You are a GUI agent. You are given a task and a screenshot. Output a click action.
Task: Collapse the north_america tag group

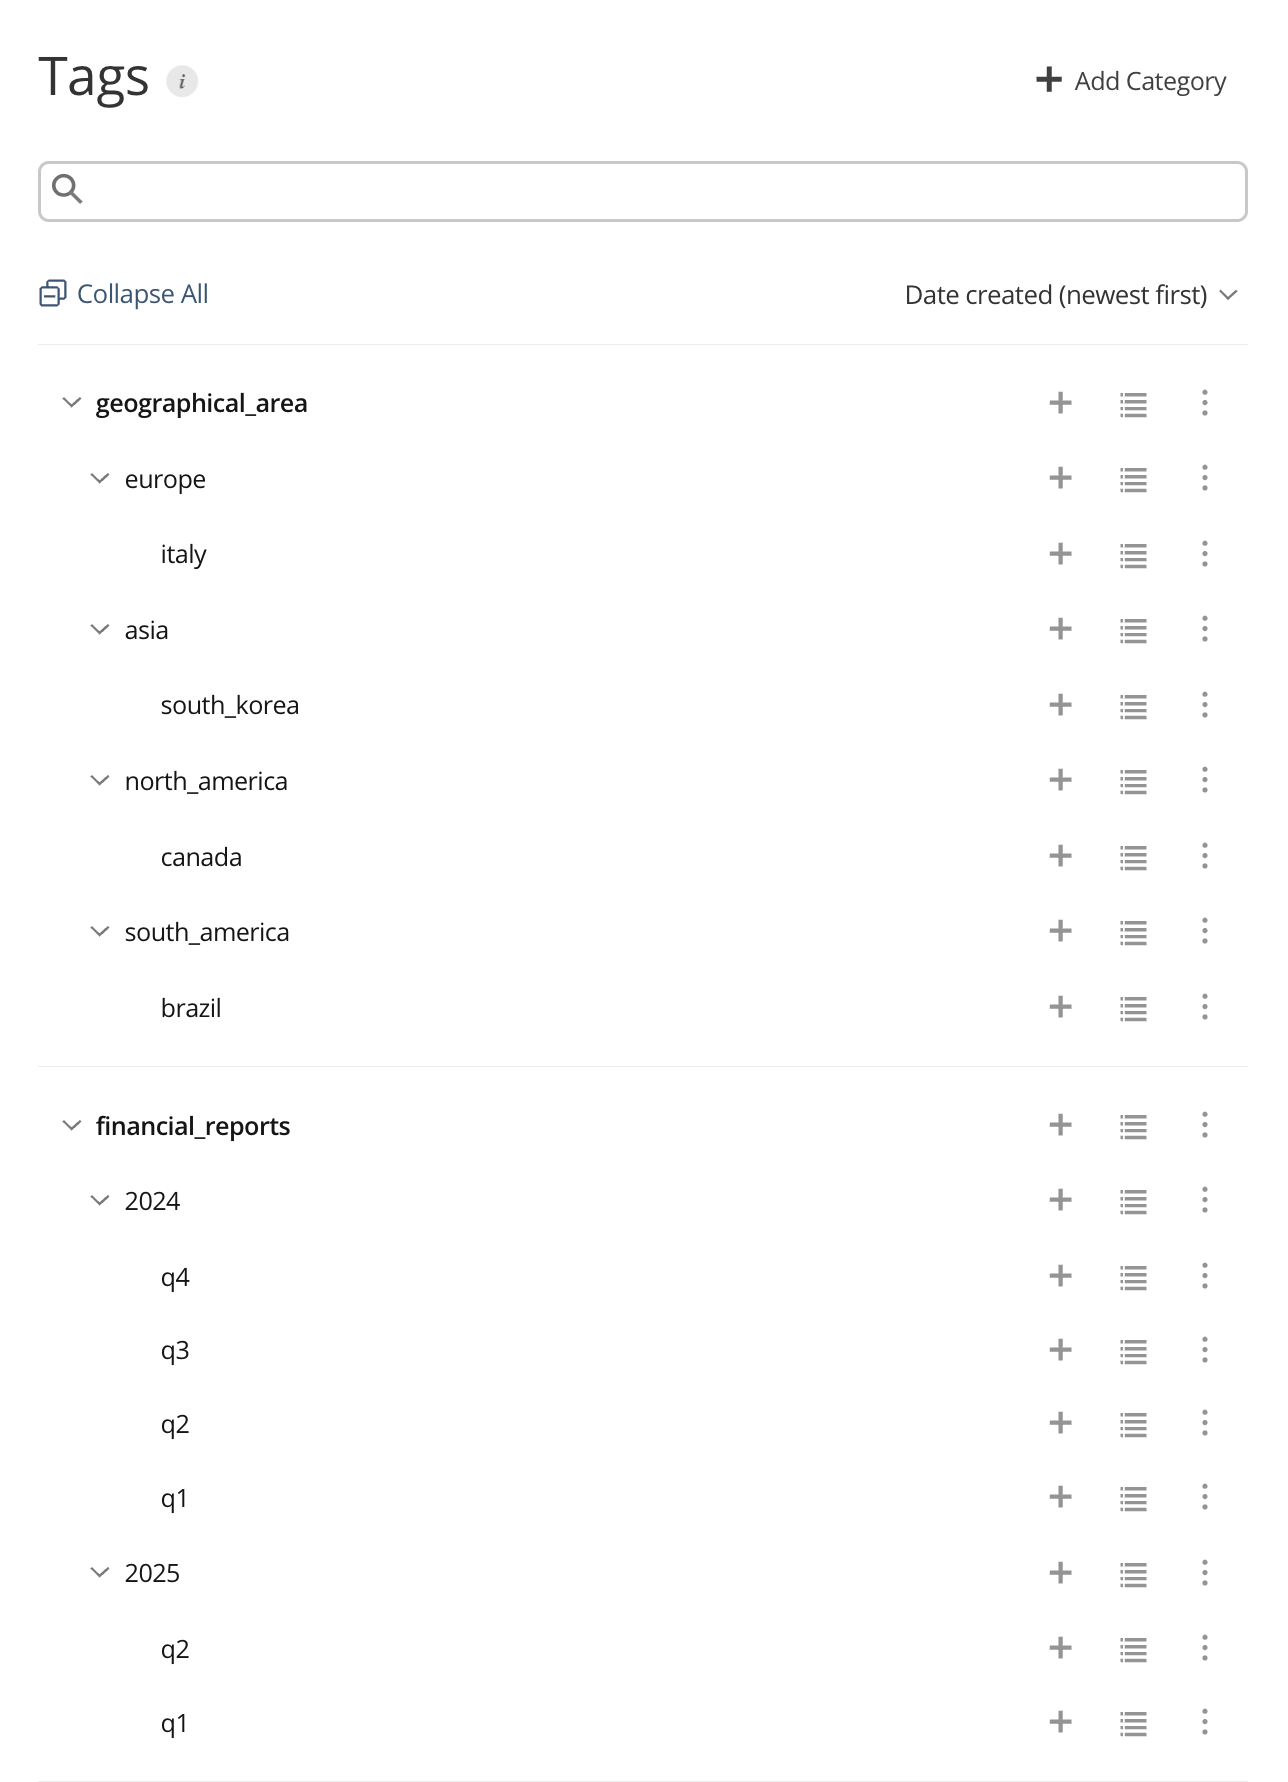pos(100,780)
